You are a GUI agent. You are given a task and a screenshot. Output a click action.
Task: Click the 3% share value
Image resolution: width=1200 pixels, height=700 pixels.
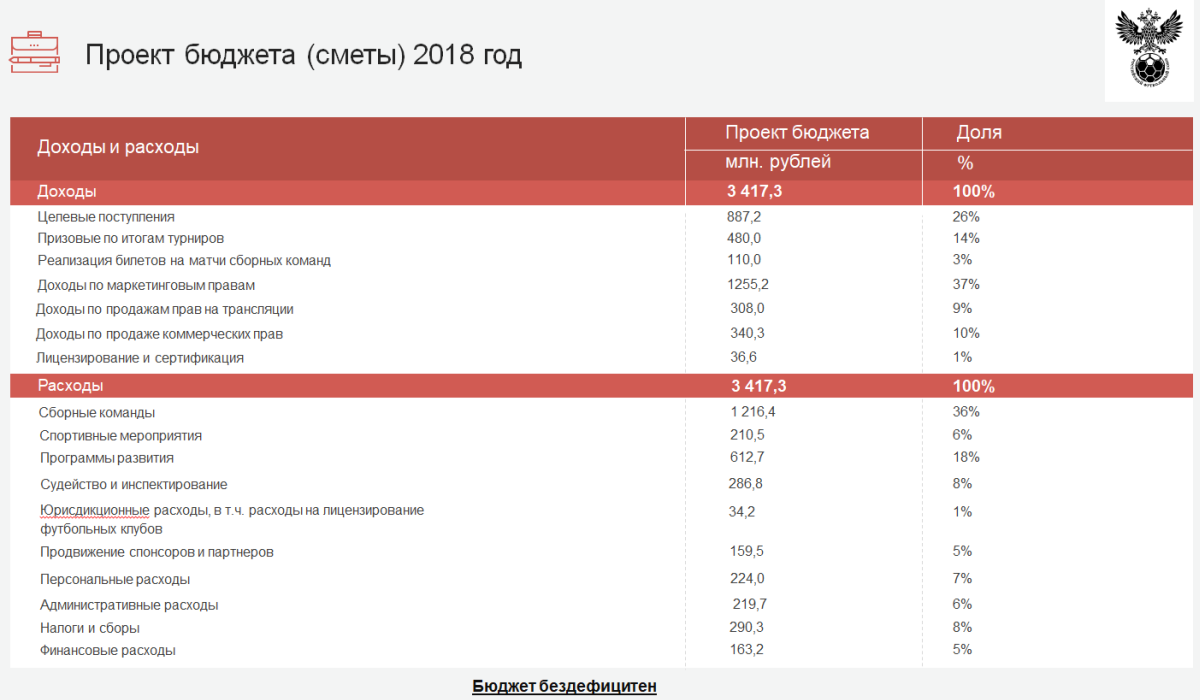coord(962,260)
